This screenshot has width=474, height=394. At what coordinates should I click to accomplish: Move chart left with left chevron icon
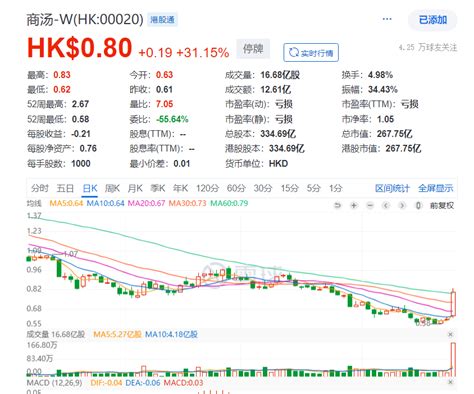point(386,206)
